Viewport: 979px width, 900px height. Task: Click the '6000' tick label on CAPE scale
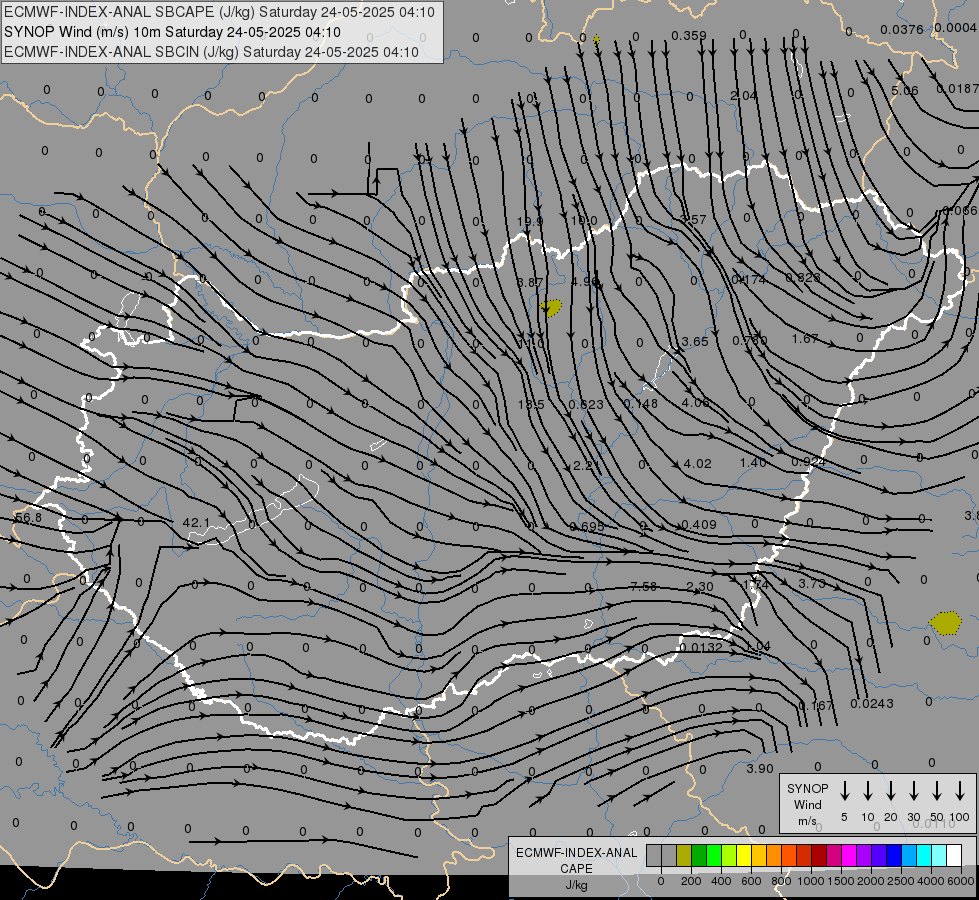point(961,881)
